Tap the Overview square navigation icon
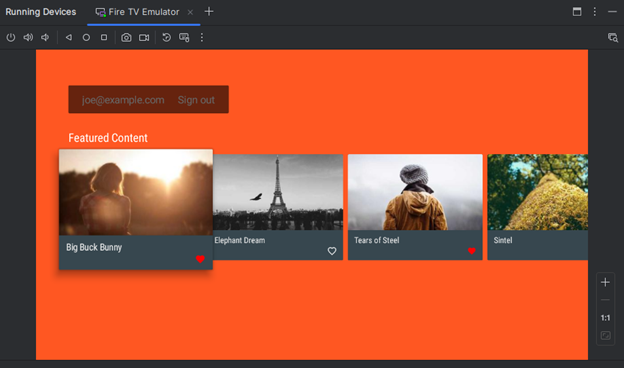This screenshot has height=368, width=624. [104, 37]
